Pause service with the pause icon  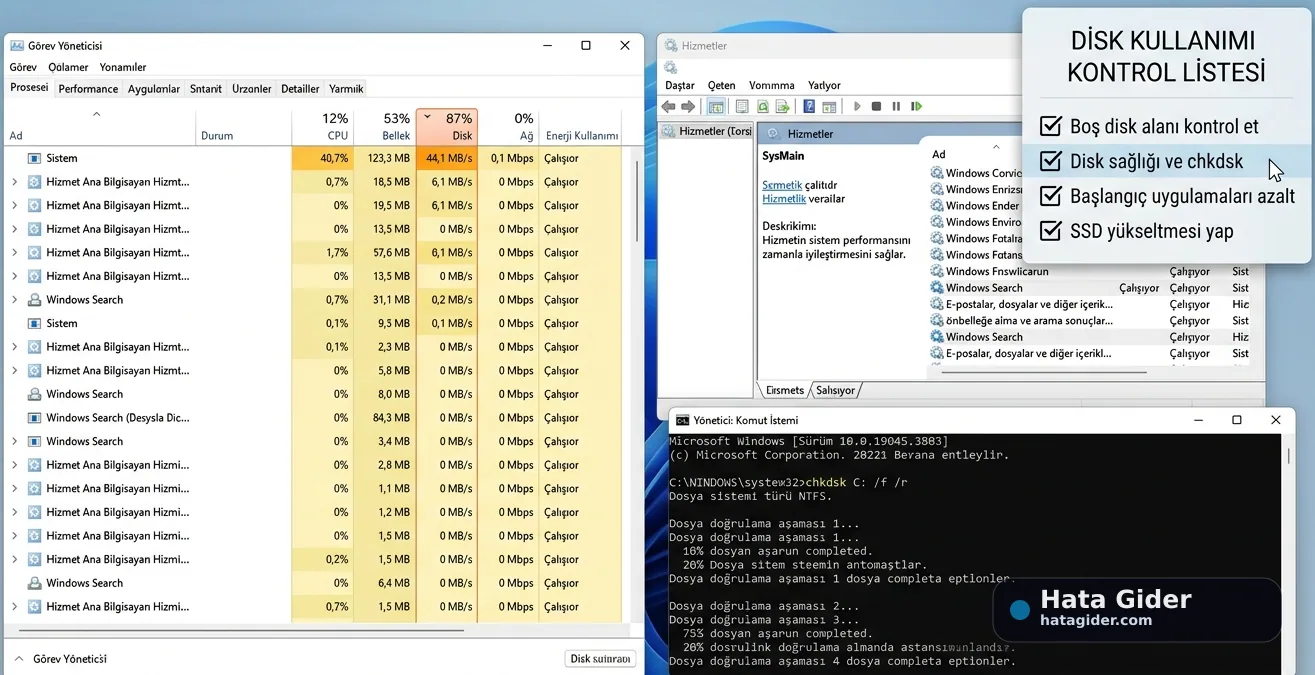(896, 106)
